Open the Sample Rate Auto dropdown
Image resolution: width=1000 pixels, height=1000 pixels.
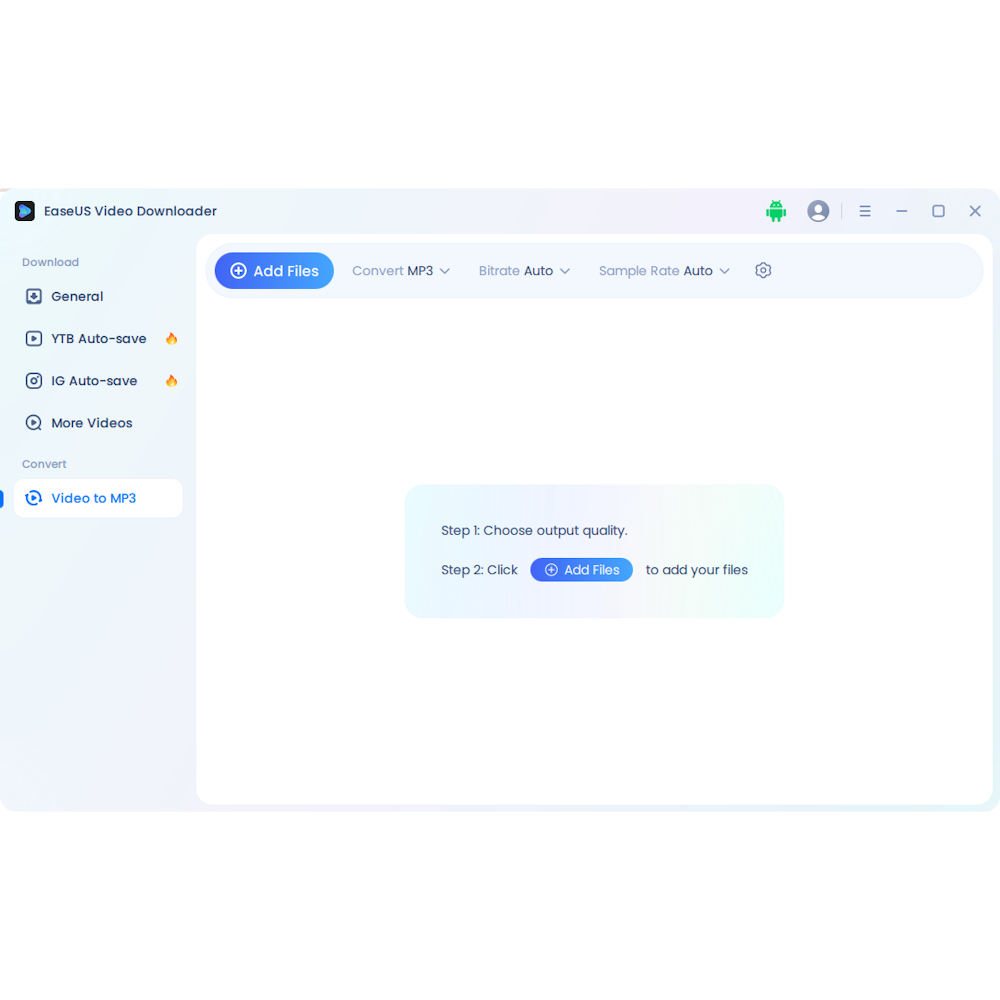click(663, 270)
